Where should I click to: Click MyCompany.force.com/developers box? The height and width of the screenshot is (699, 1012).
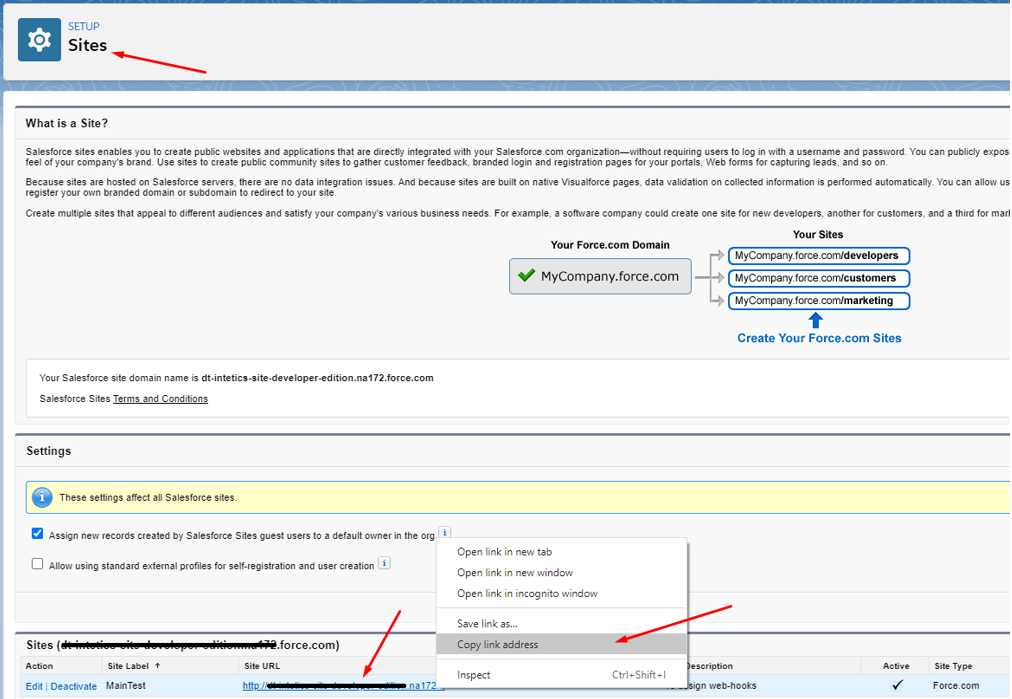[x=819, y=256]
